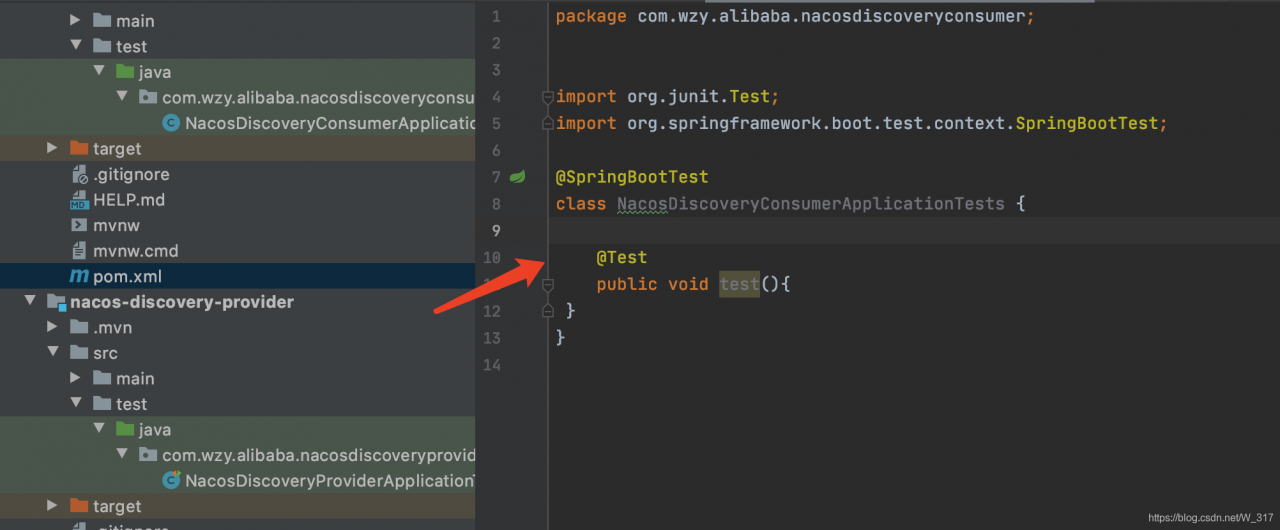Expand the provider module's target folder
Viewport: 1280px width, 530px height.
(52, 506)
